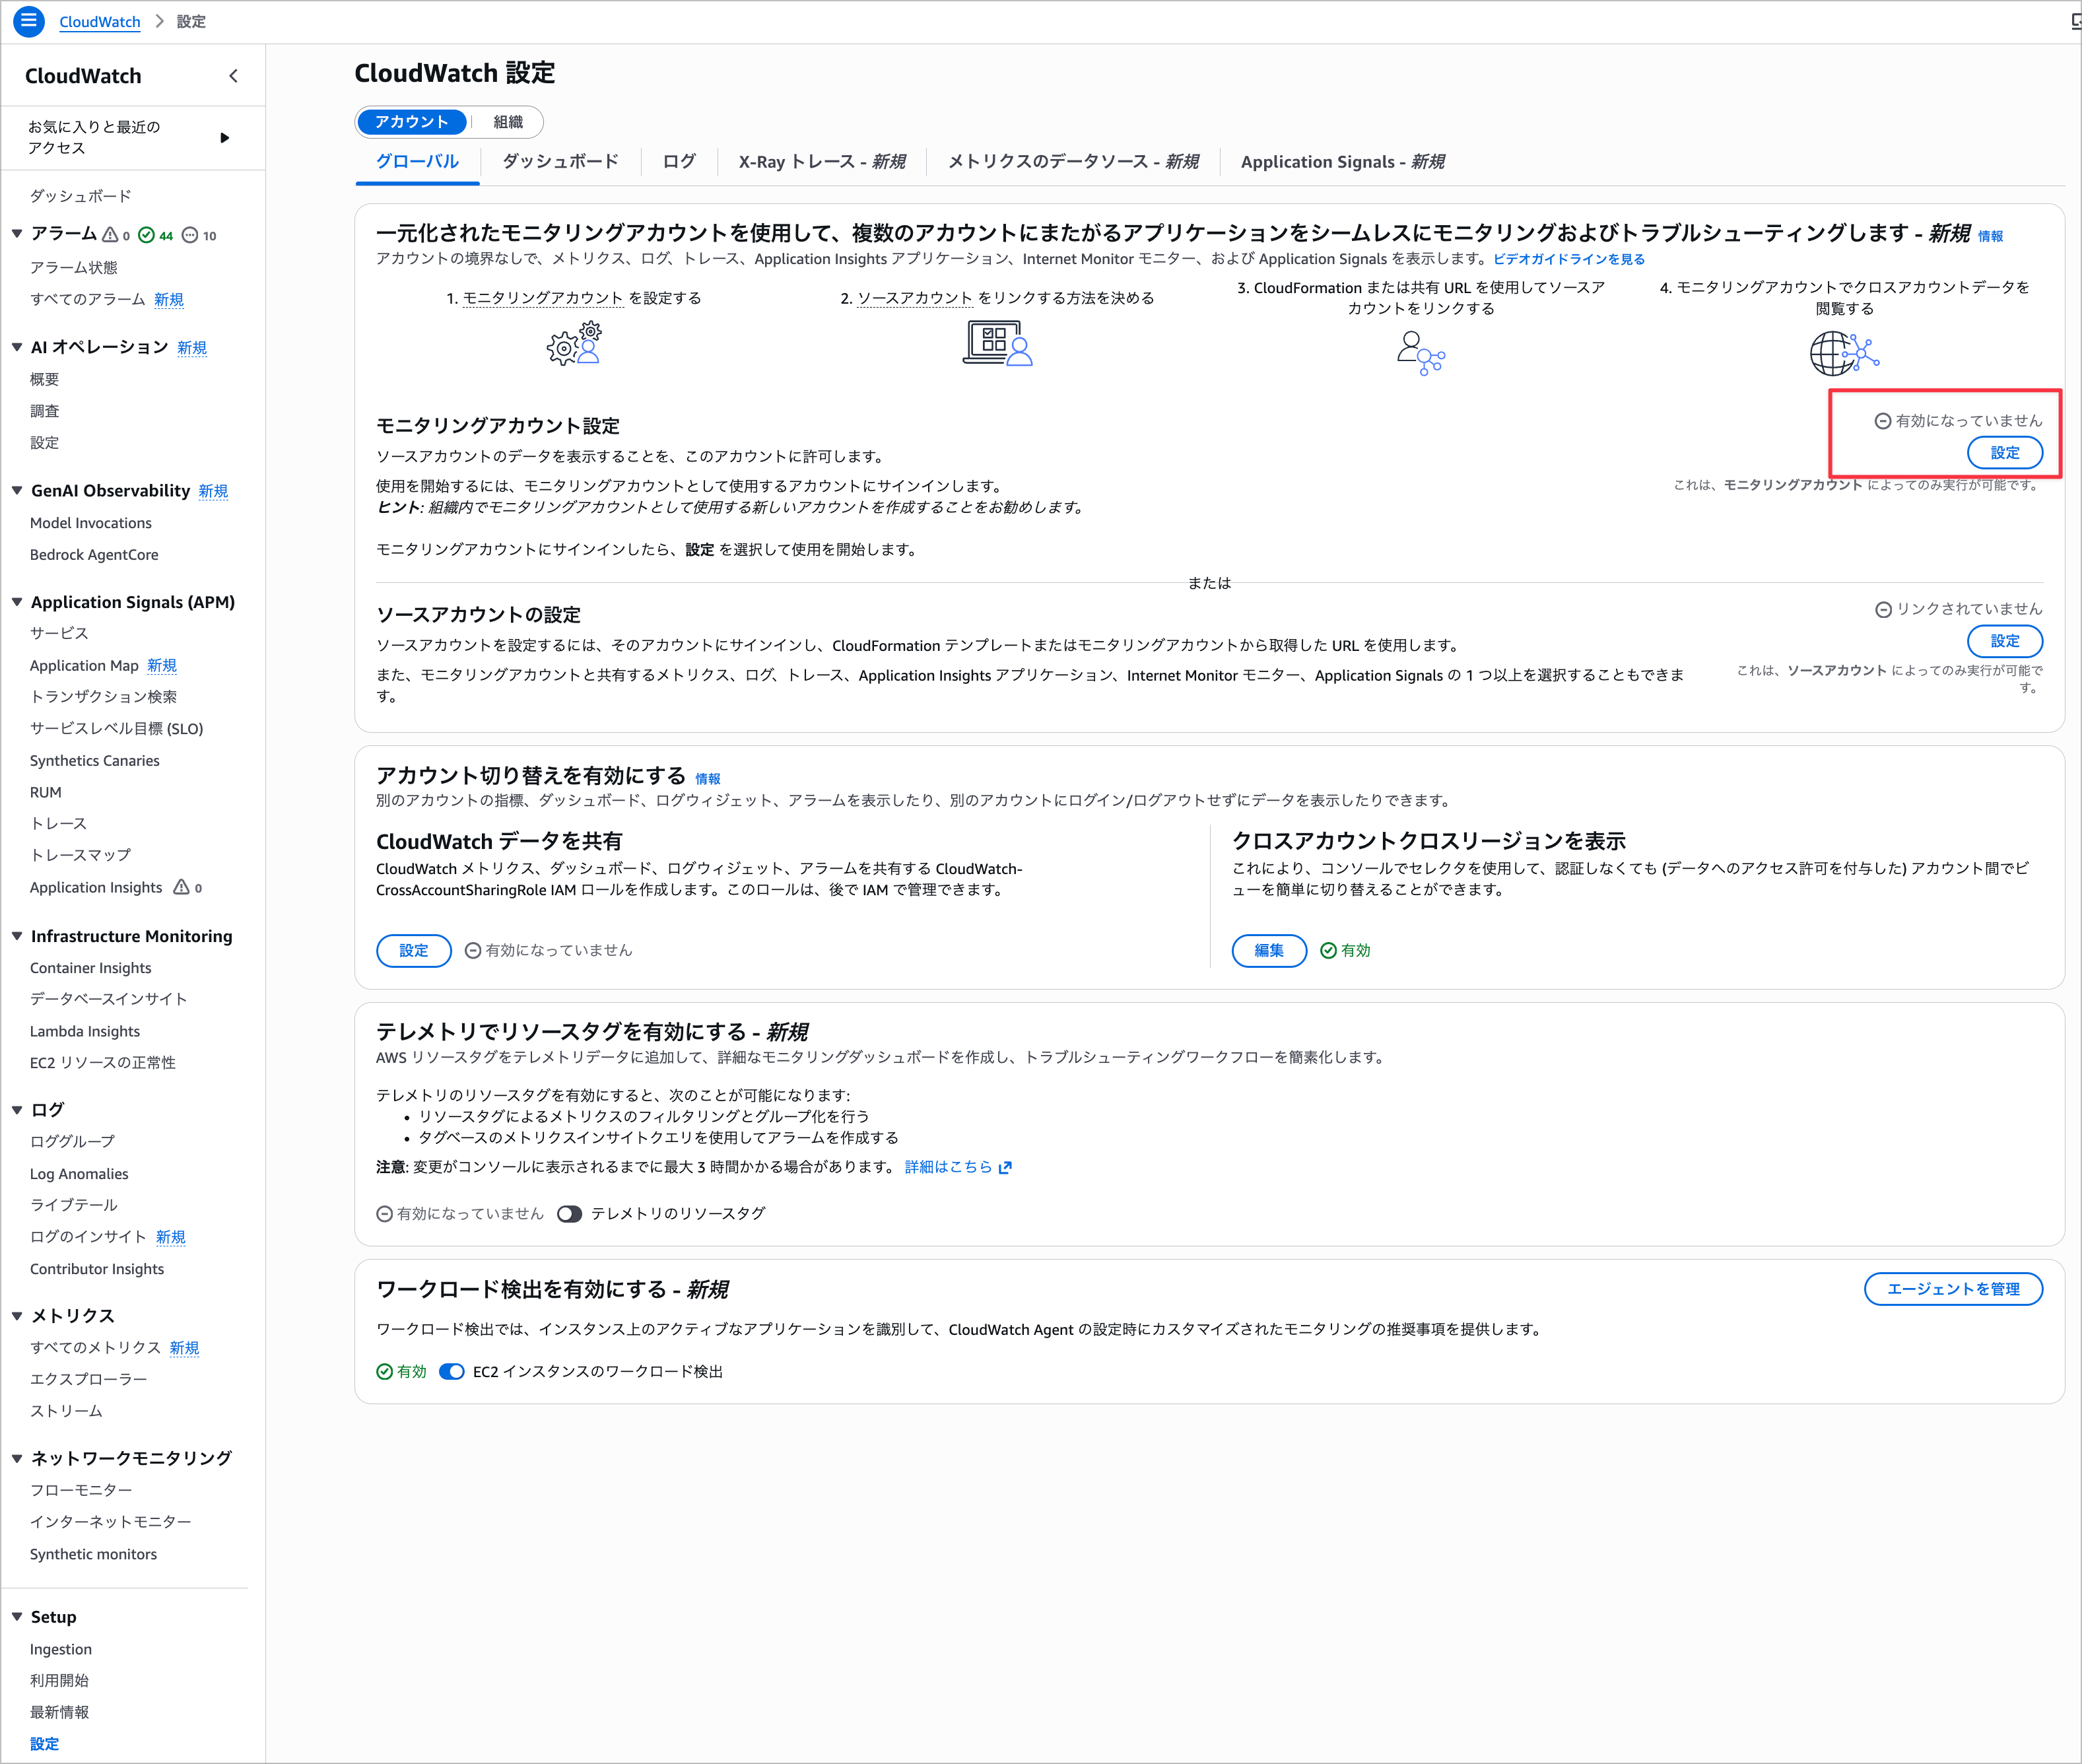Image resolution: width=2082 pixels, height=1764 pixels.
Task: Switch to the ダッシュボード tab
Action: [560, 162]
